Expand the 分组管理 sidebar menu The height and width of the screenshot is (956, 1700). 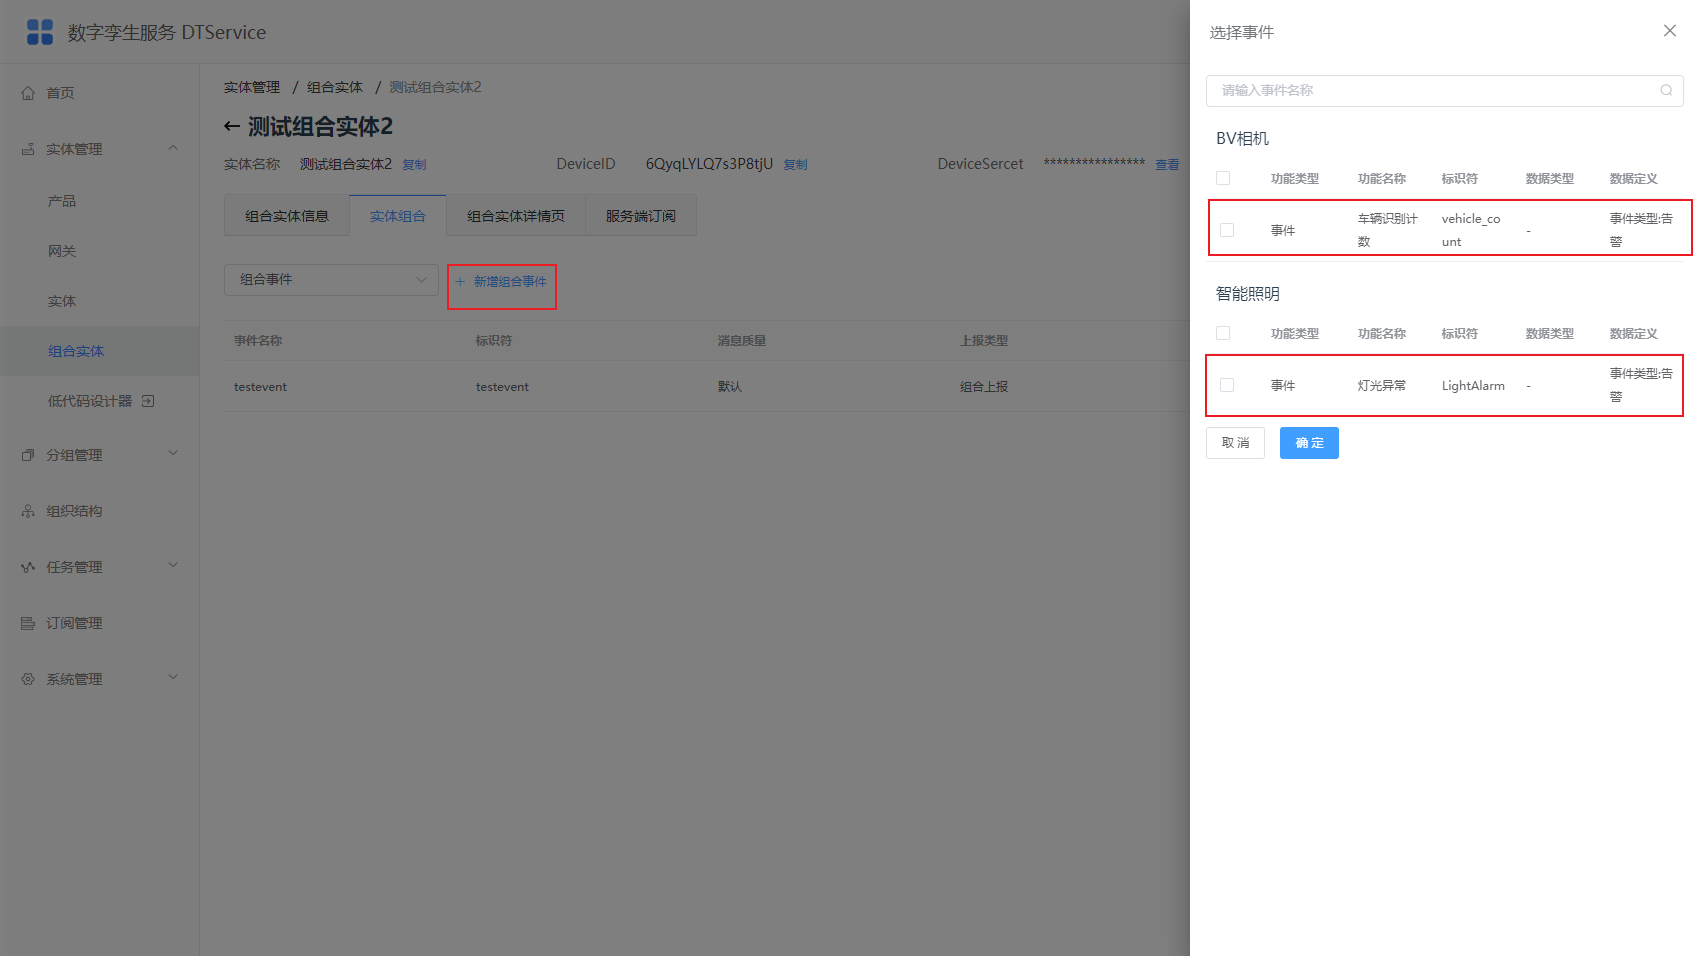click(x=100, y=455)
